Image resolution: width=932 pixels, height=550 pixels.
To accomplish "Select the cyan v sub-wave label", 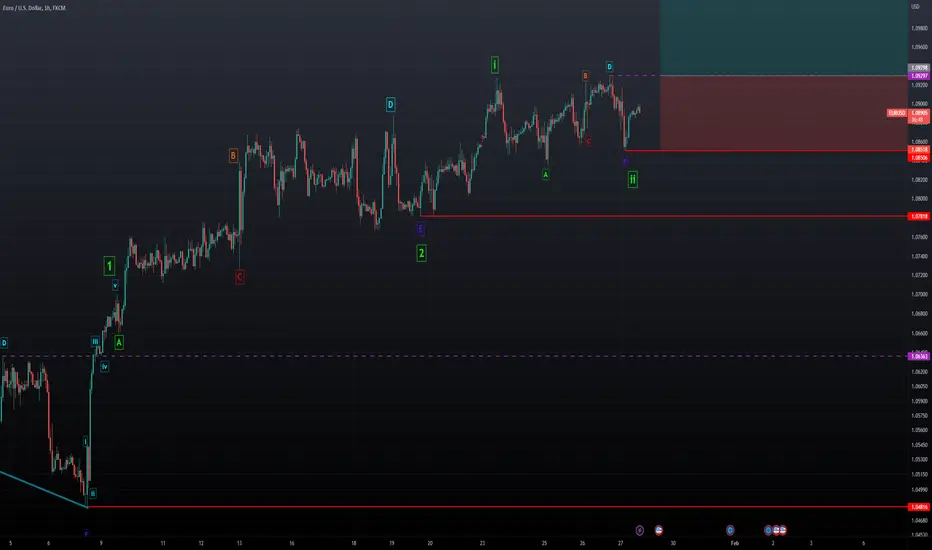I will tap(115, 285).
